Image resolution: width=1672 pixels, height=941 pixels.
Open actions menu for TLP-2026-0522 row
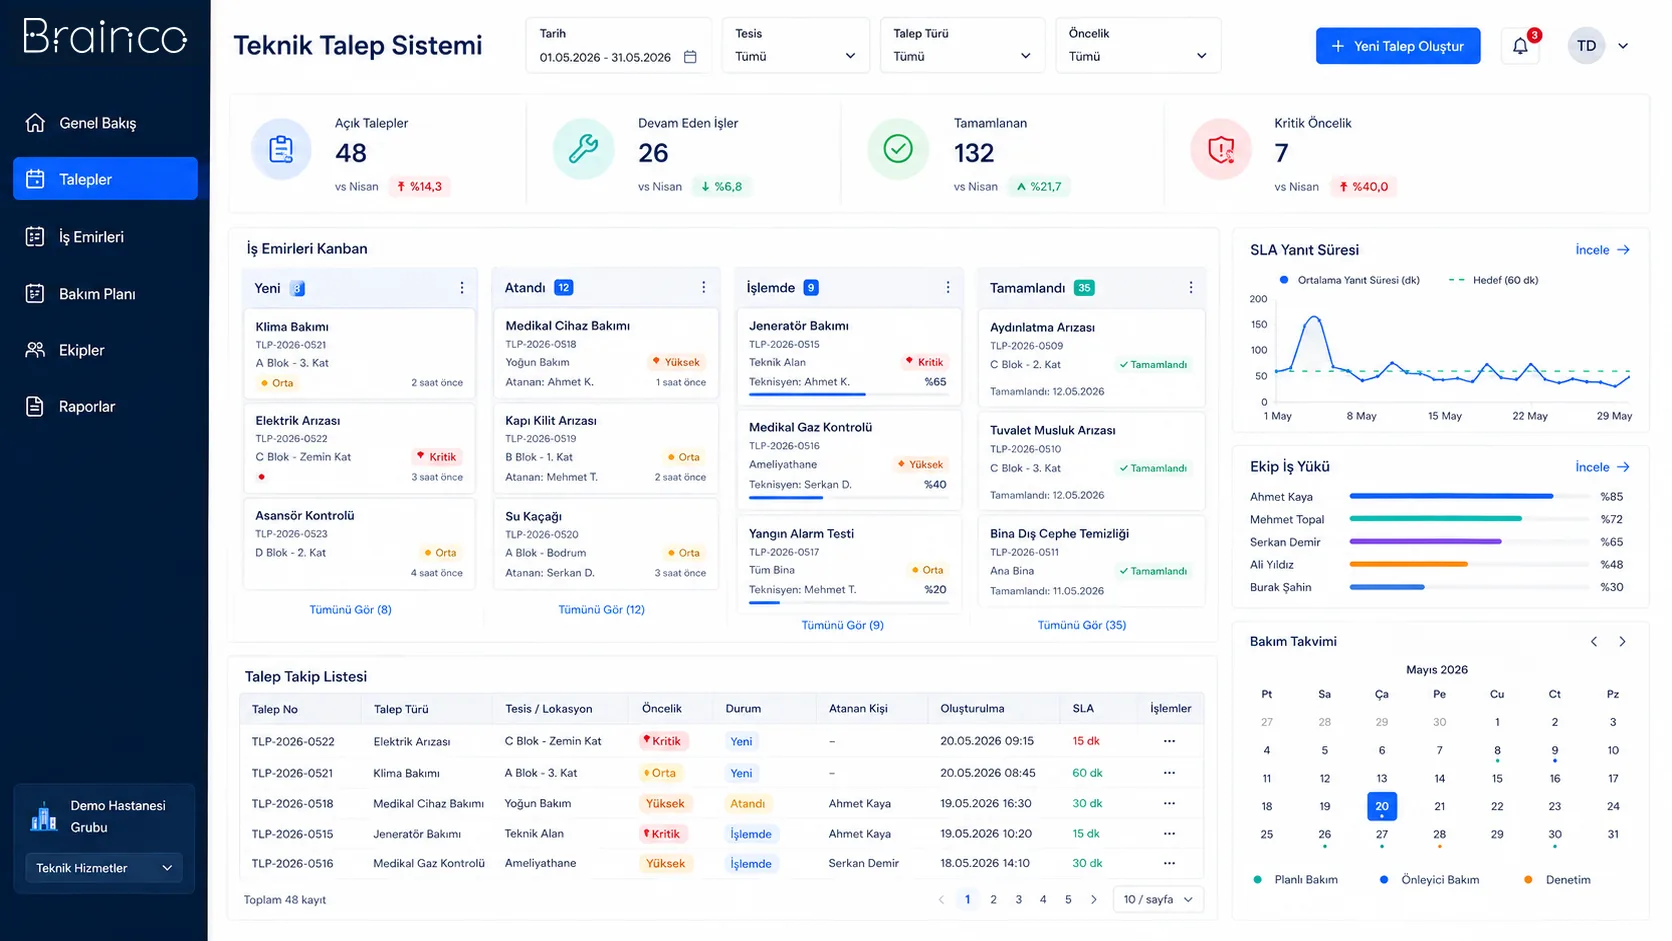1169,741
